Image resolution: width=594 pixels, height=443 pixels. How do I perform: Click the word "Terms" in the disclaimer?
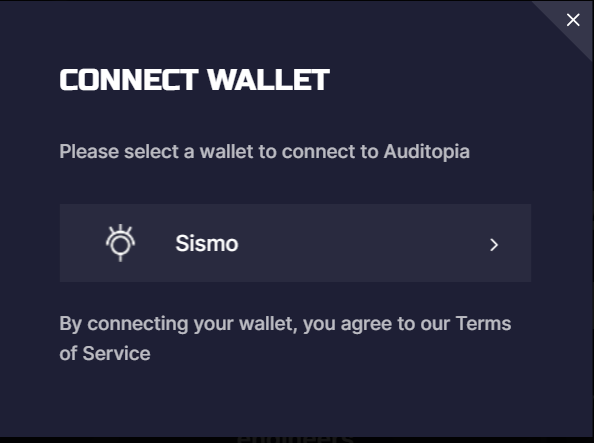click(x=483, y=324)
